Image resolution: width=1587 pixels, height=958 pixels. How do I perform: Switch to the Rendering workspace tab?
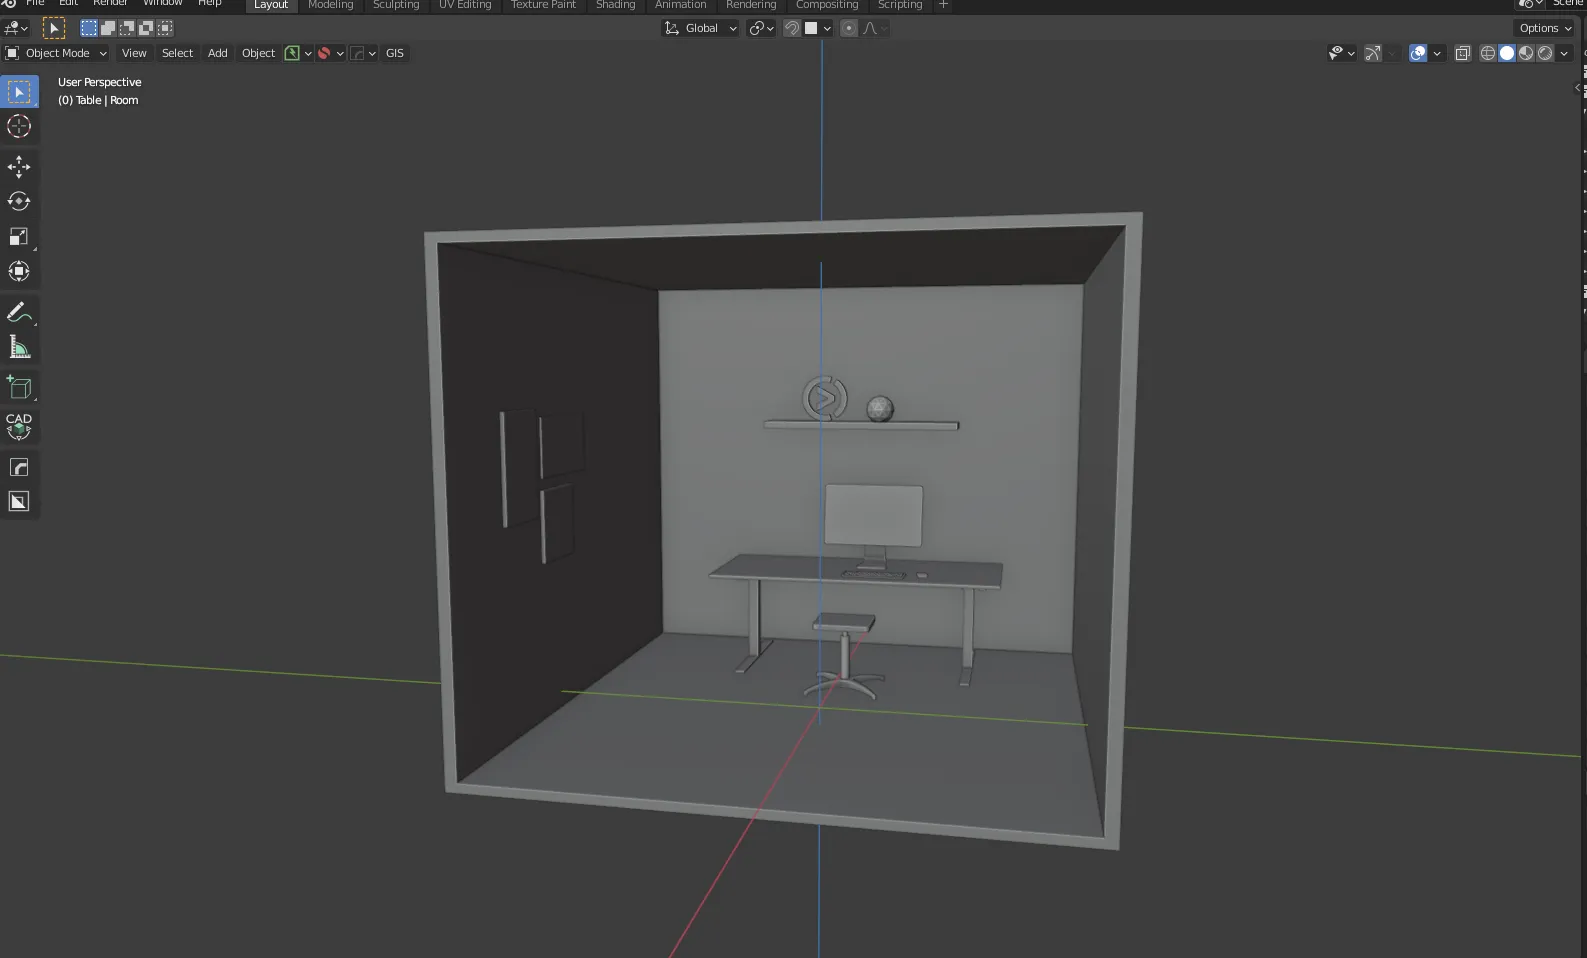coord(751,5)
